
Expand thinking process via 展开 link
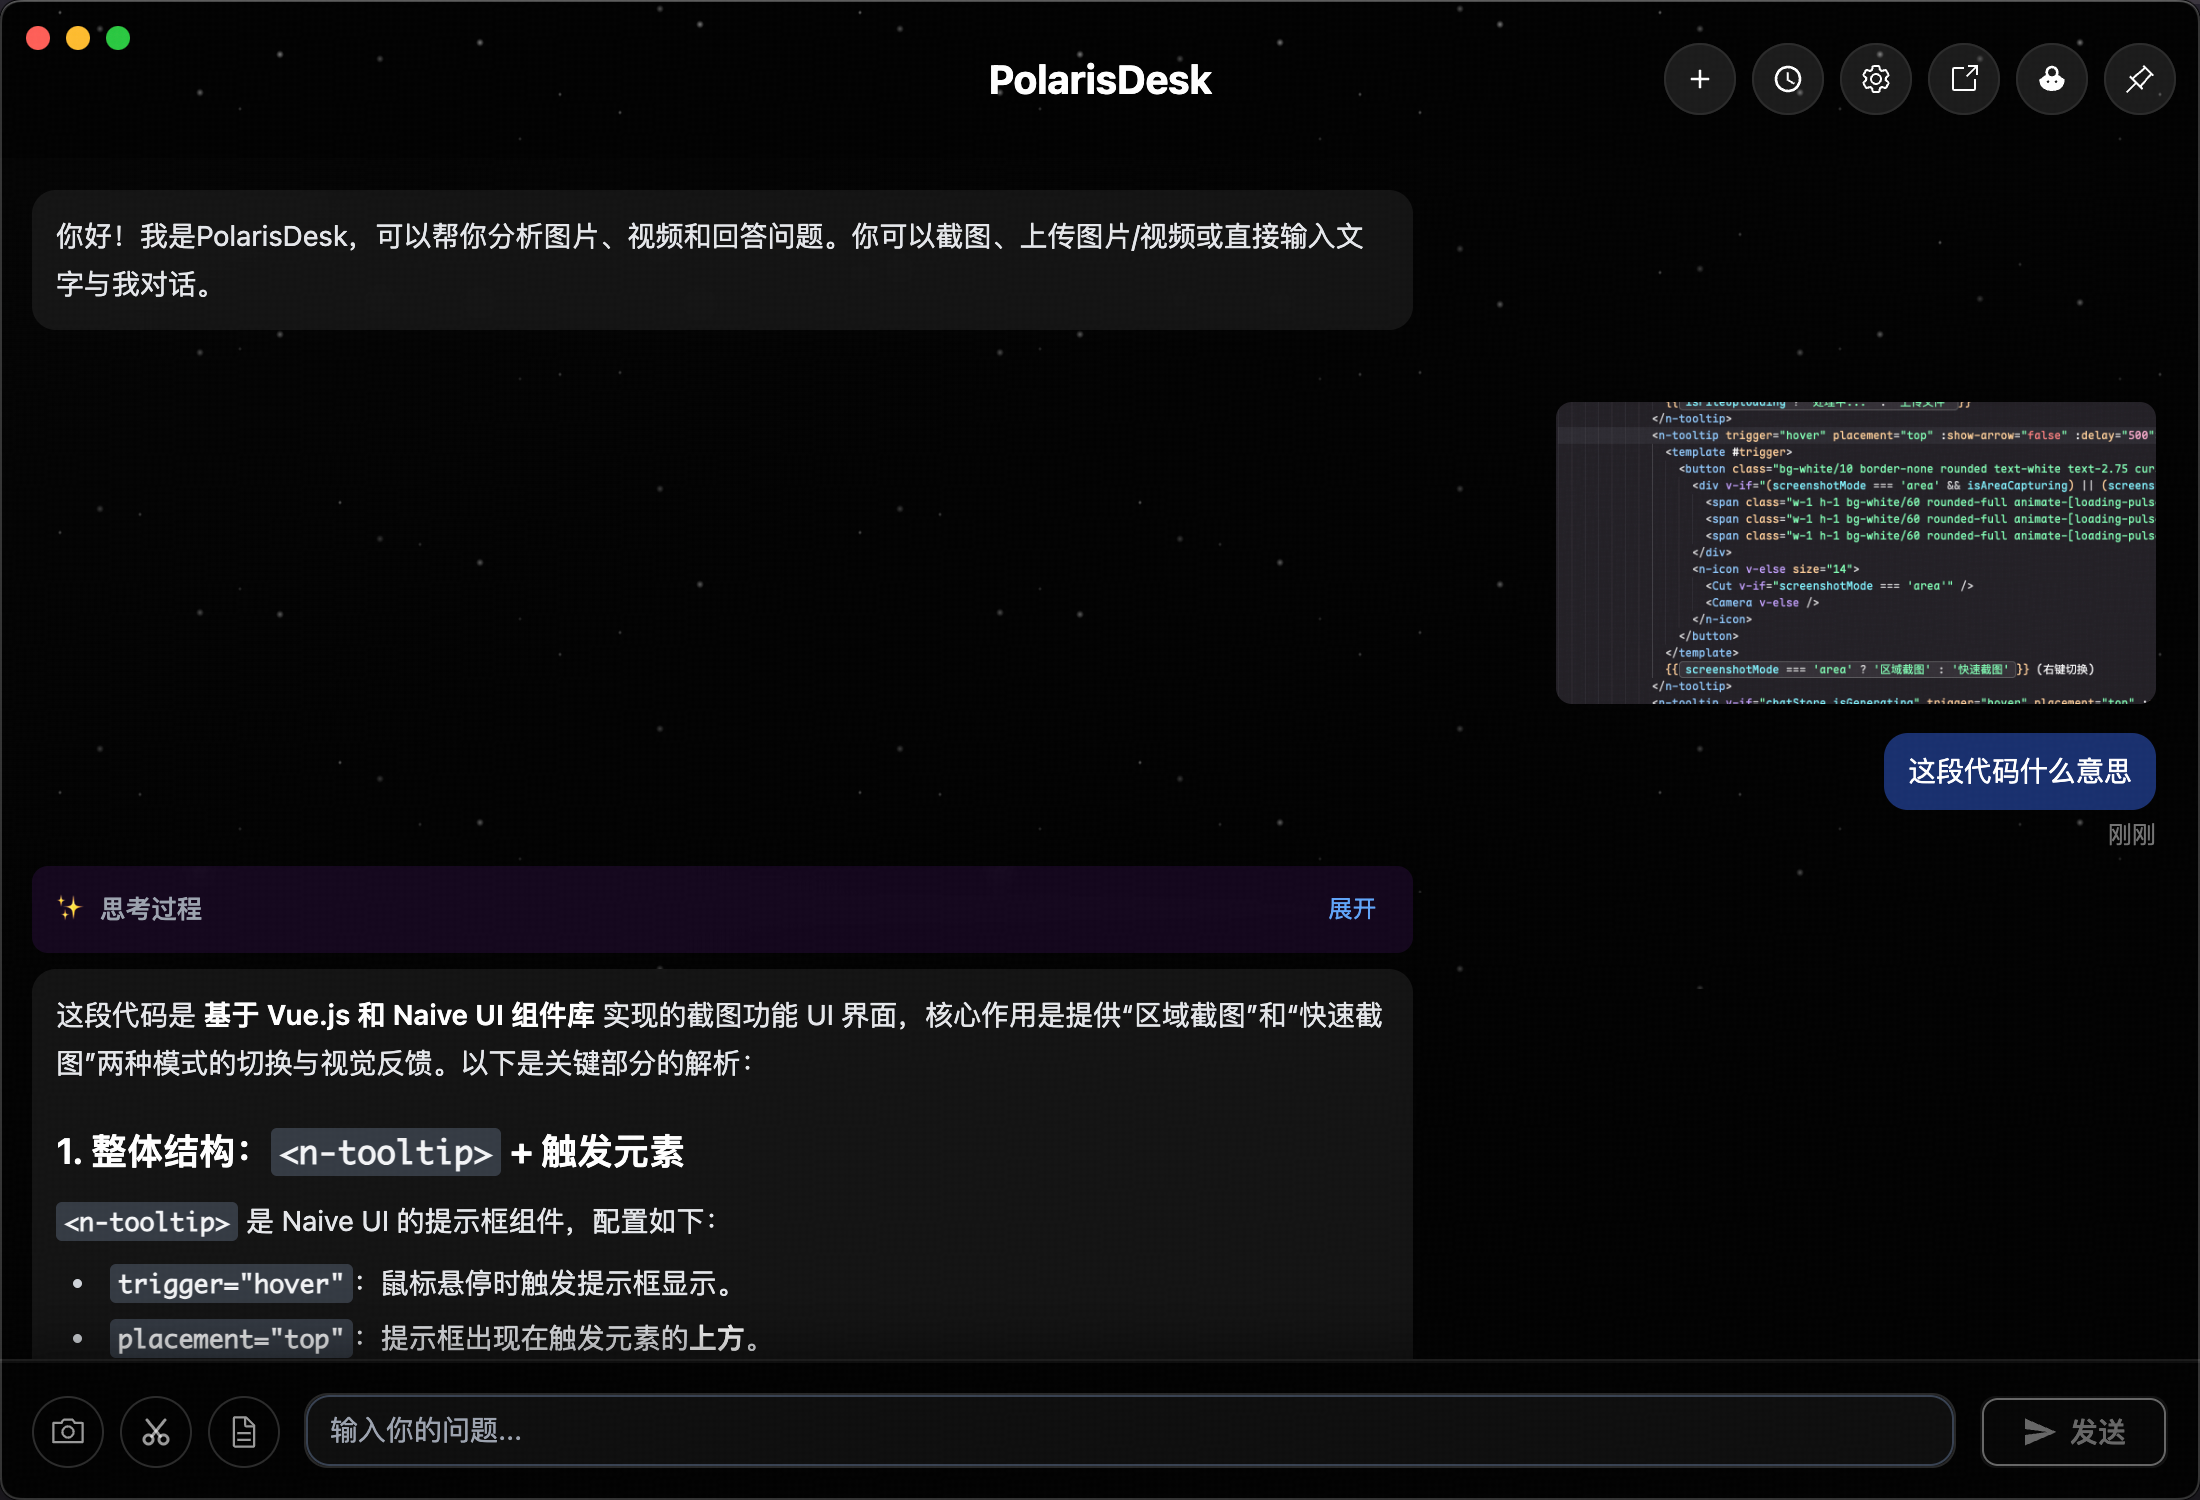pos(1351,908)
